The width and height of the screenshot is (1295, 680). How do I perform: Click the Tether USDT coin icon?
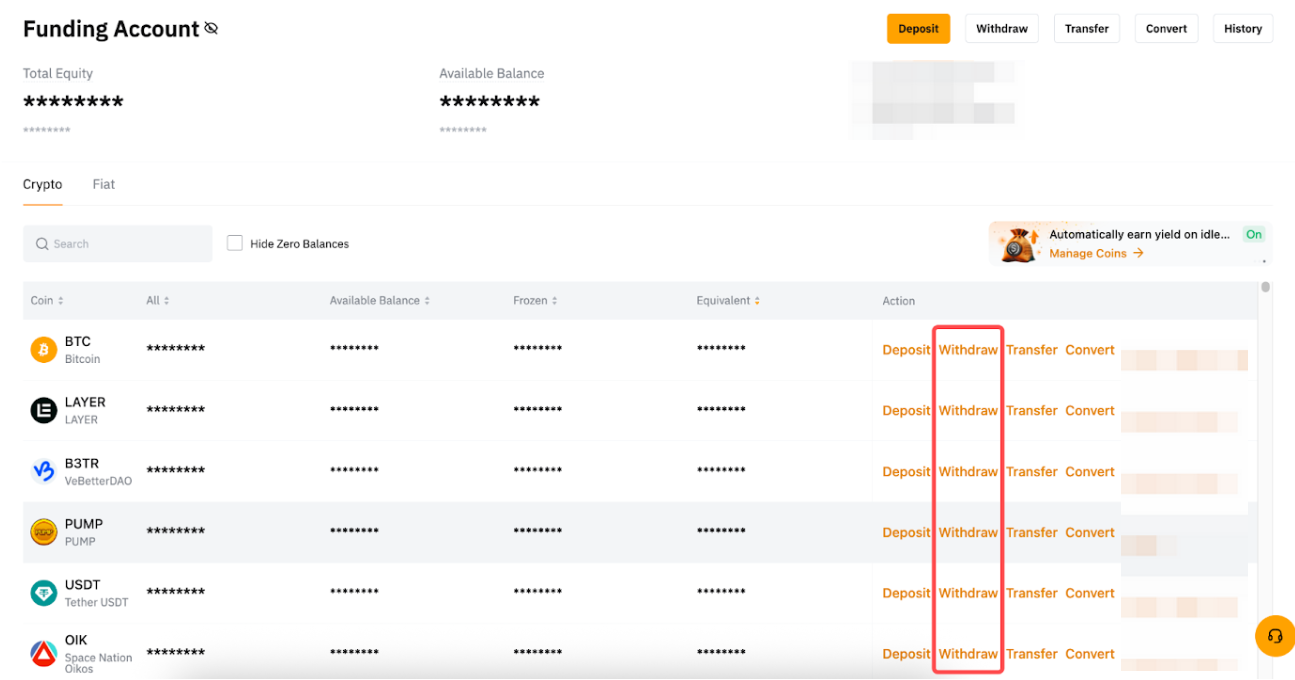[43, 593]
